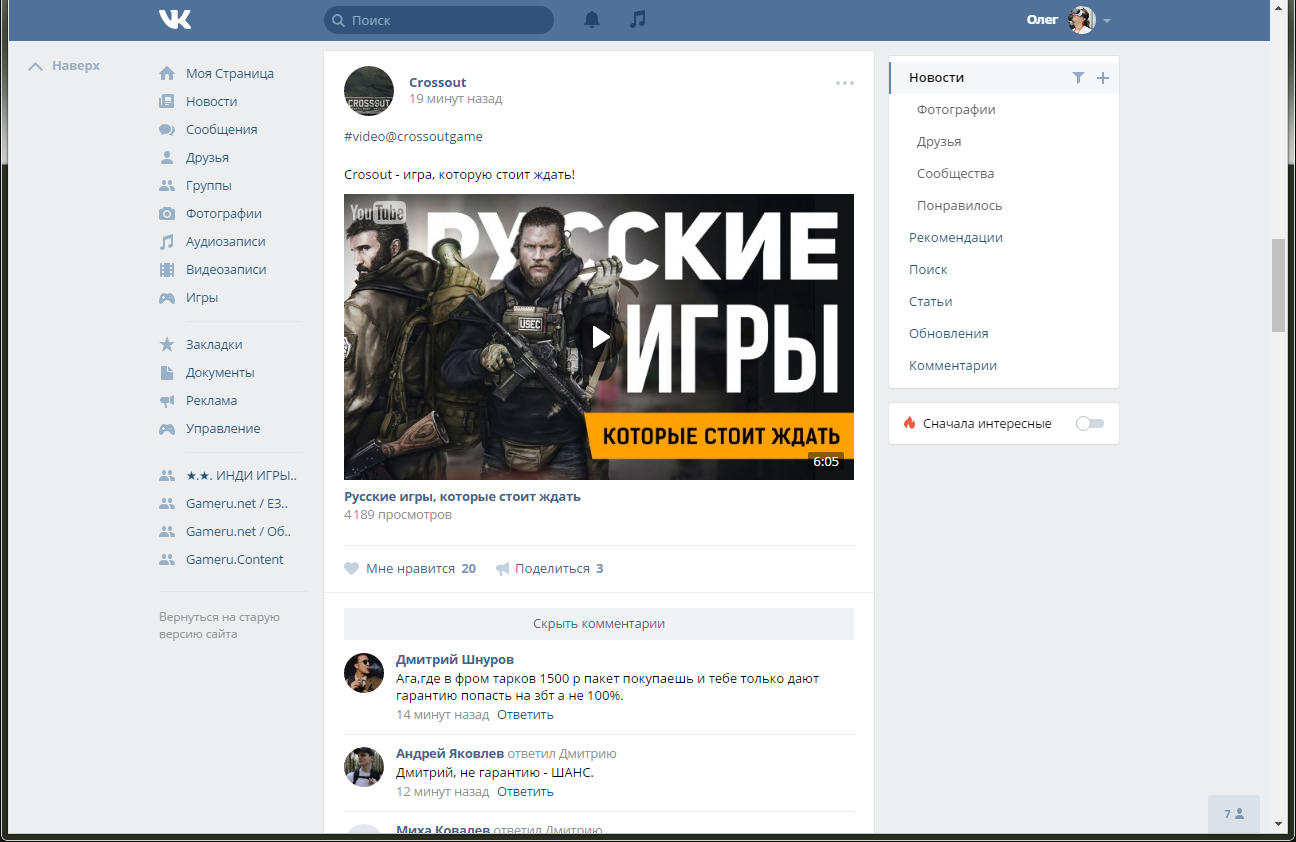Click the person icon beside Друзья in left menu
The height and width of the screenshot is (842, 1296).
pyautogui.click(x=167, y=157)
